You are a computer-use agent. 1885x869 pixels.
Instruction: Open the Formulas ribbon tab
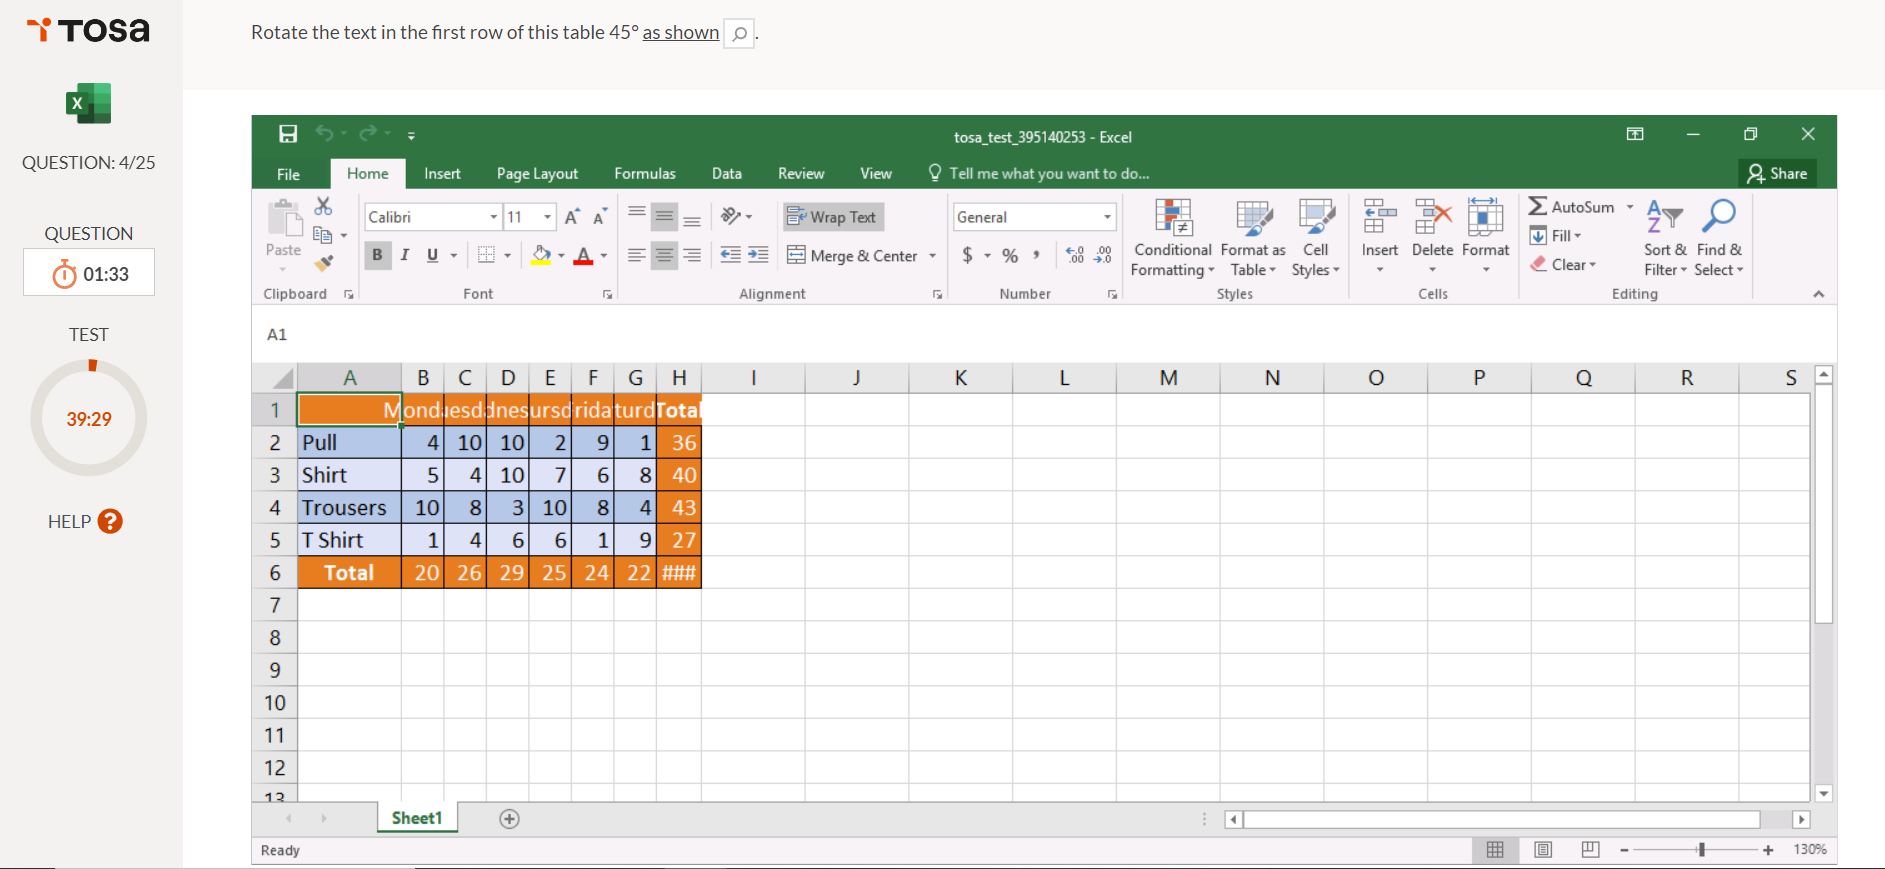pyautogui.click(x=644, y=174)
